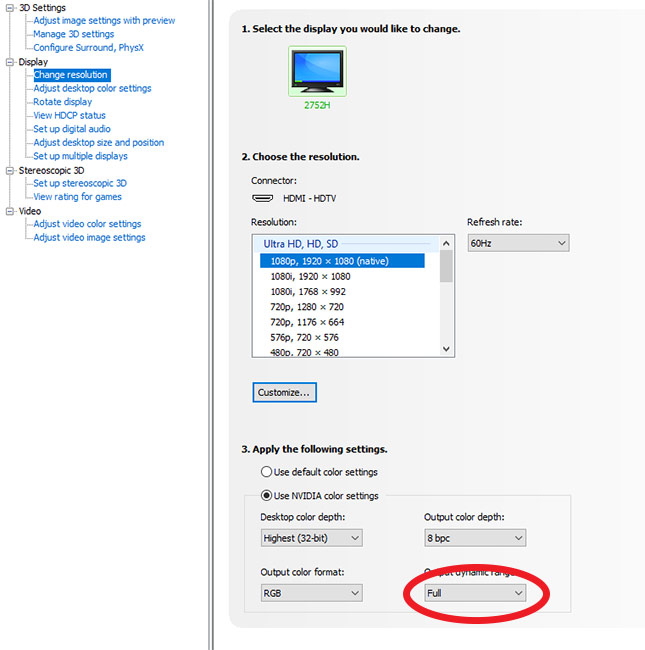645x650 pixels.
Task: Open Rotate display page
Action: tap(63, 102)
